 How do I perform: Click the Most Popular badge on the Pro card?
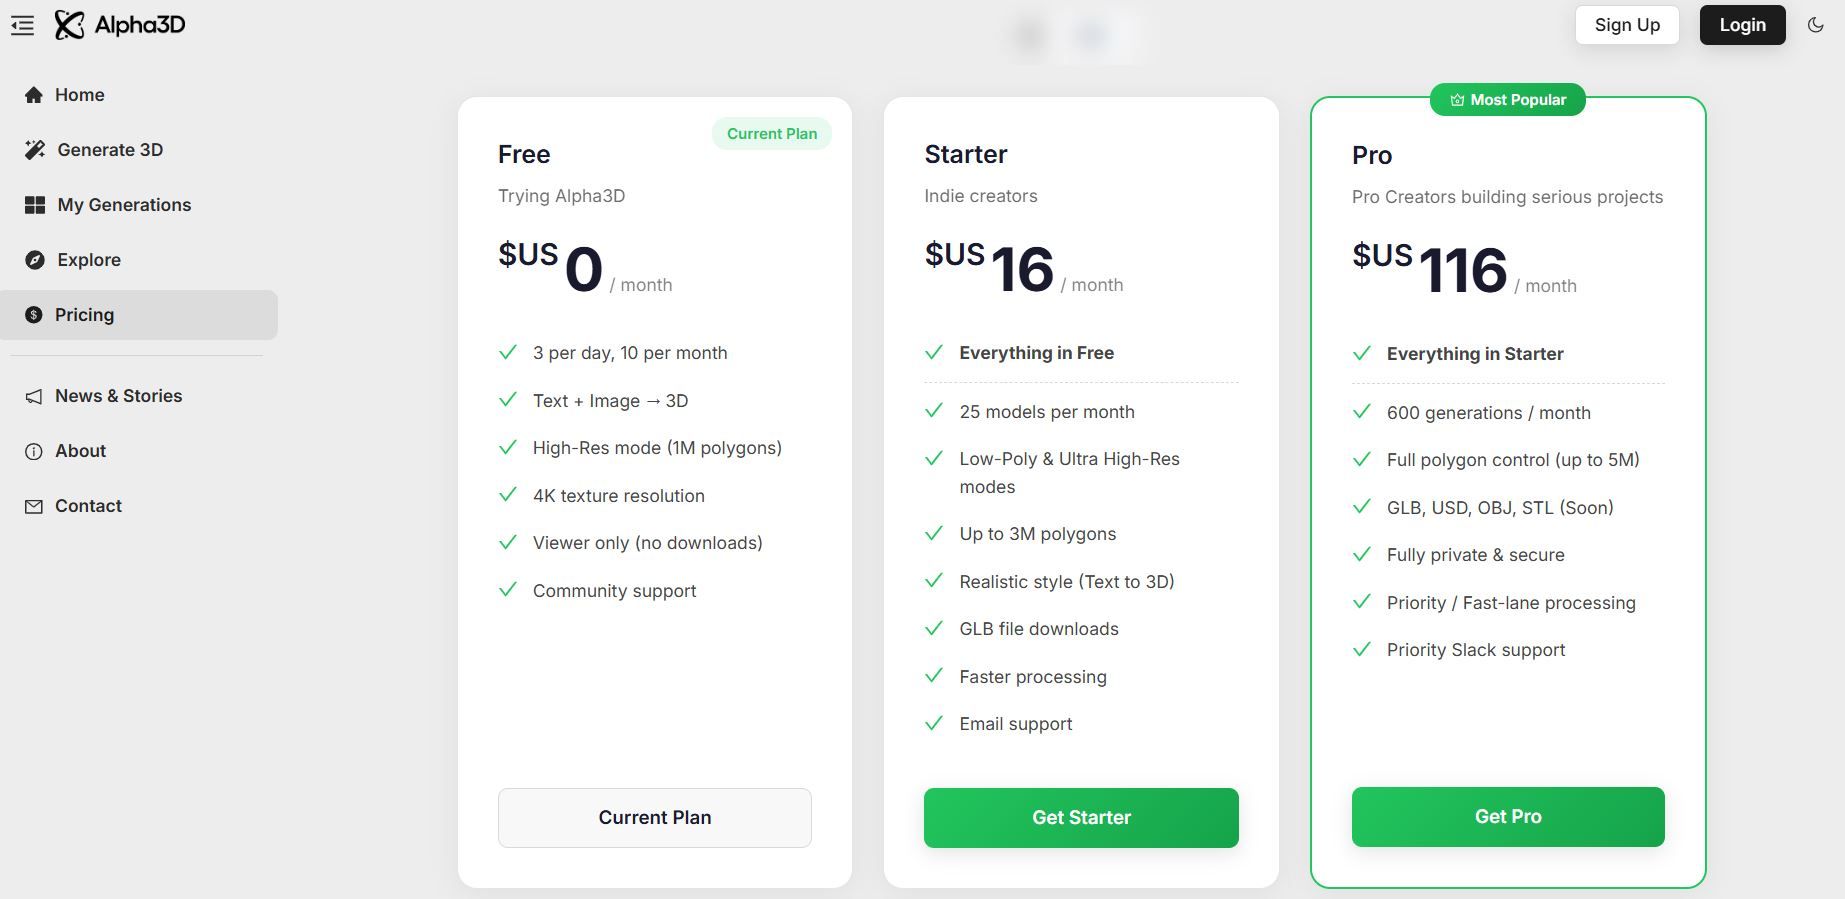click(x=1507, y=100)
